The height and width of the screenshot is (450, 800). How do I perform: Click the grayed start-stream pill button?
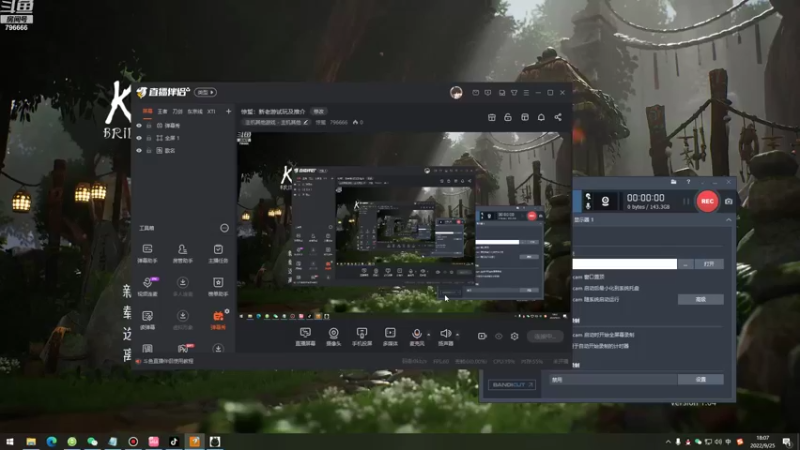tap(545, 336)
